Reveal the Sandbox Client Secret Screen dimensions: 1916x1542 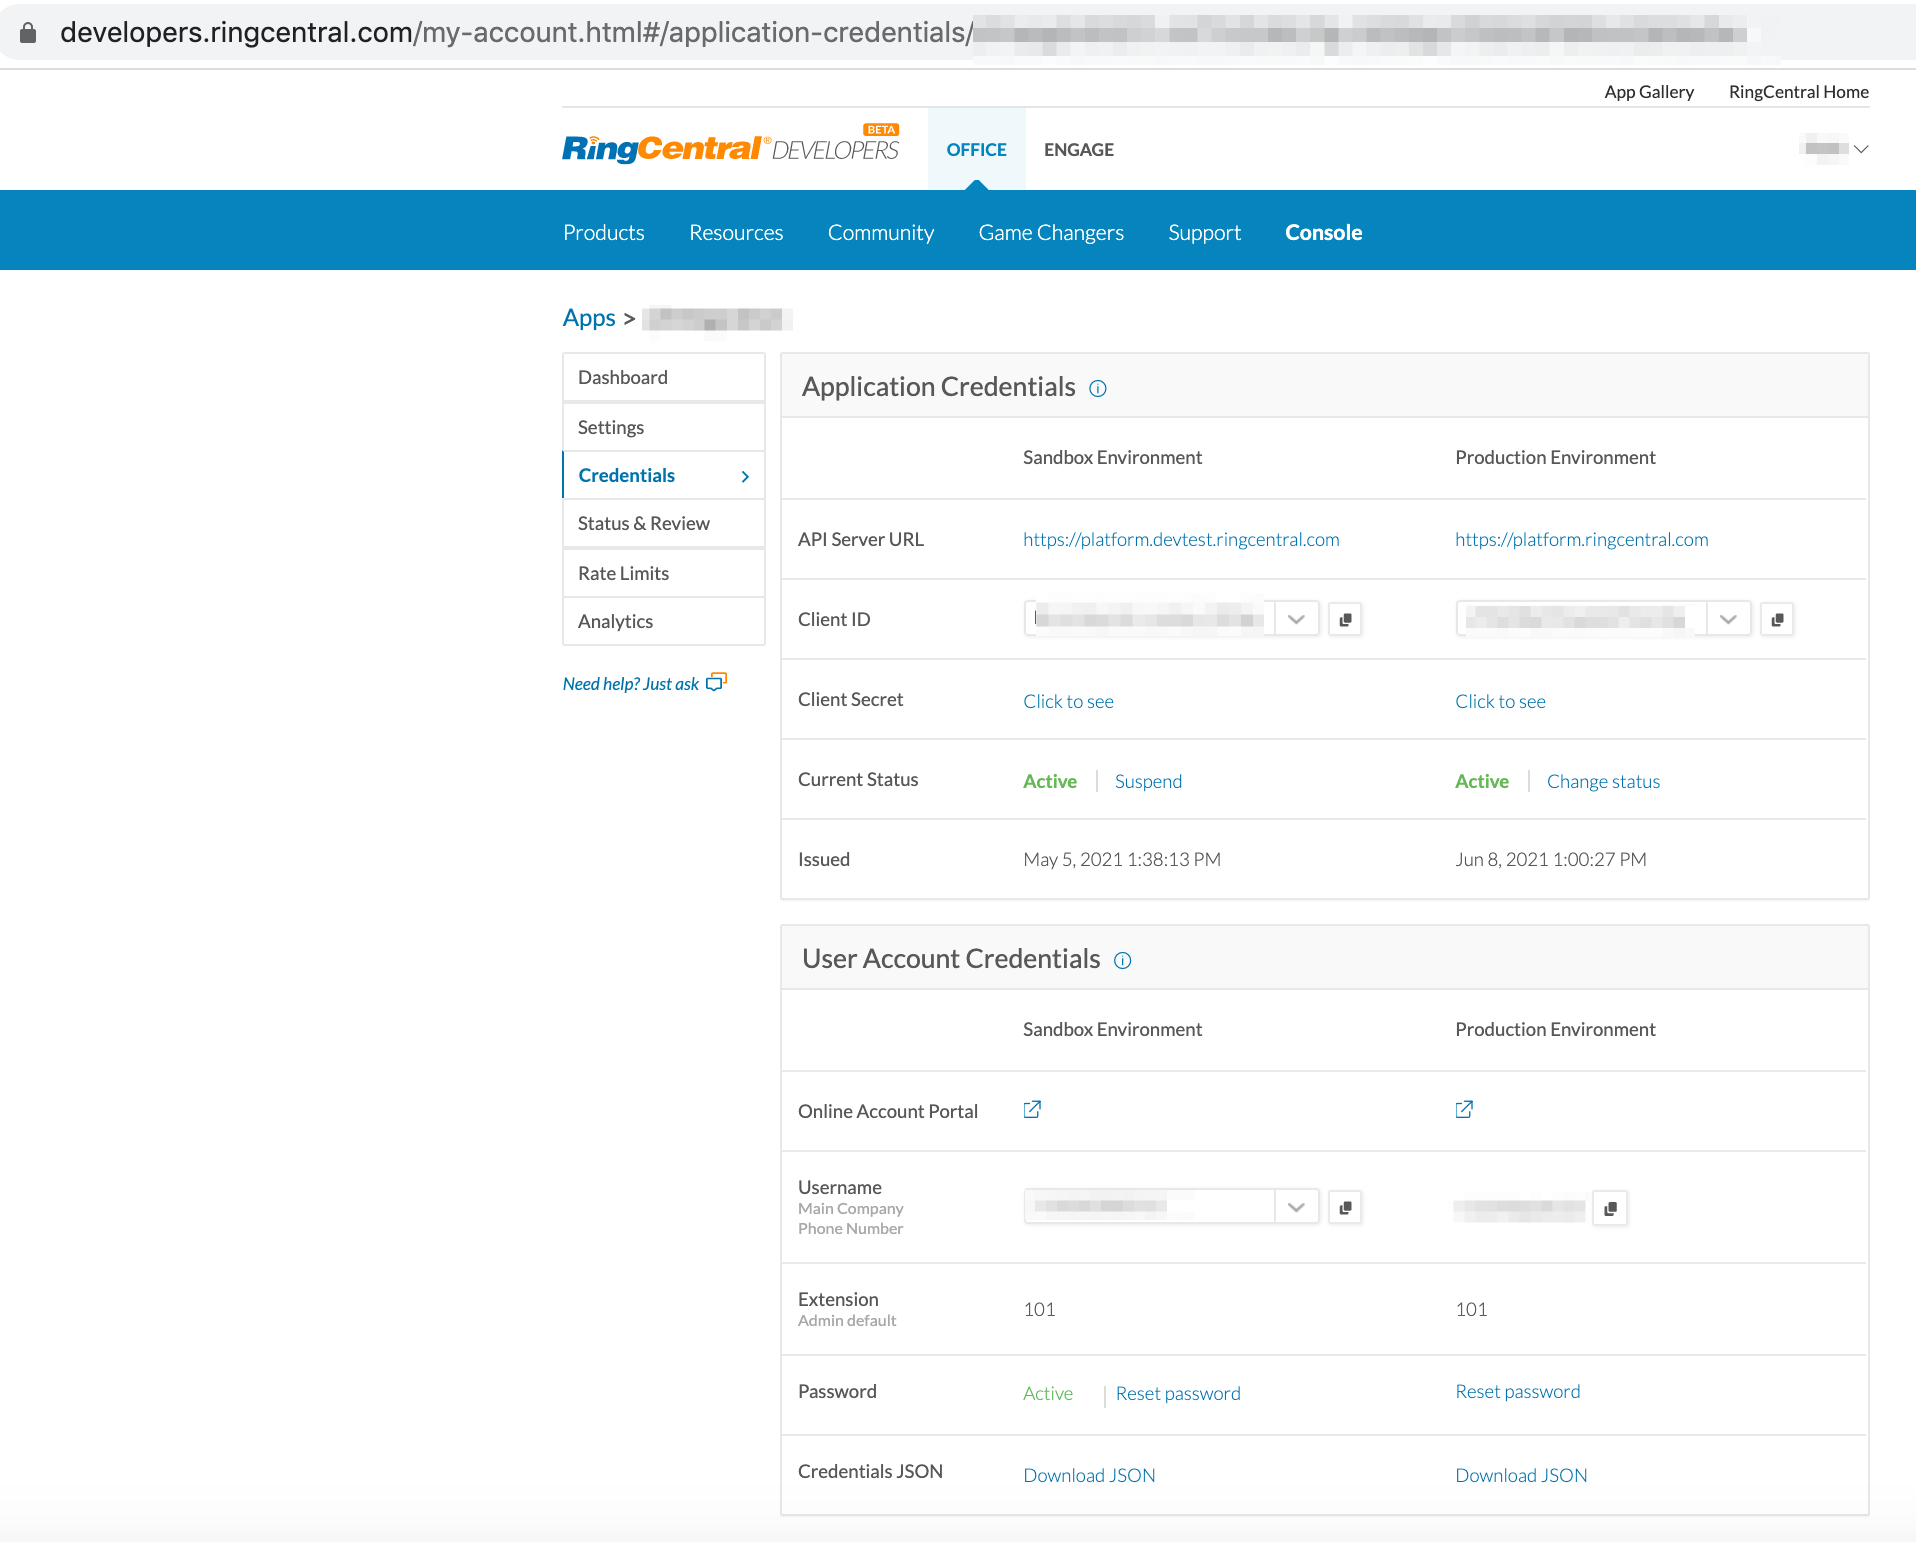1068,701
